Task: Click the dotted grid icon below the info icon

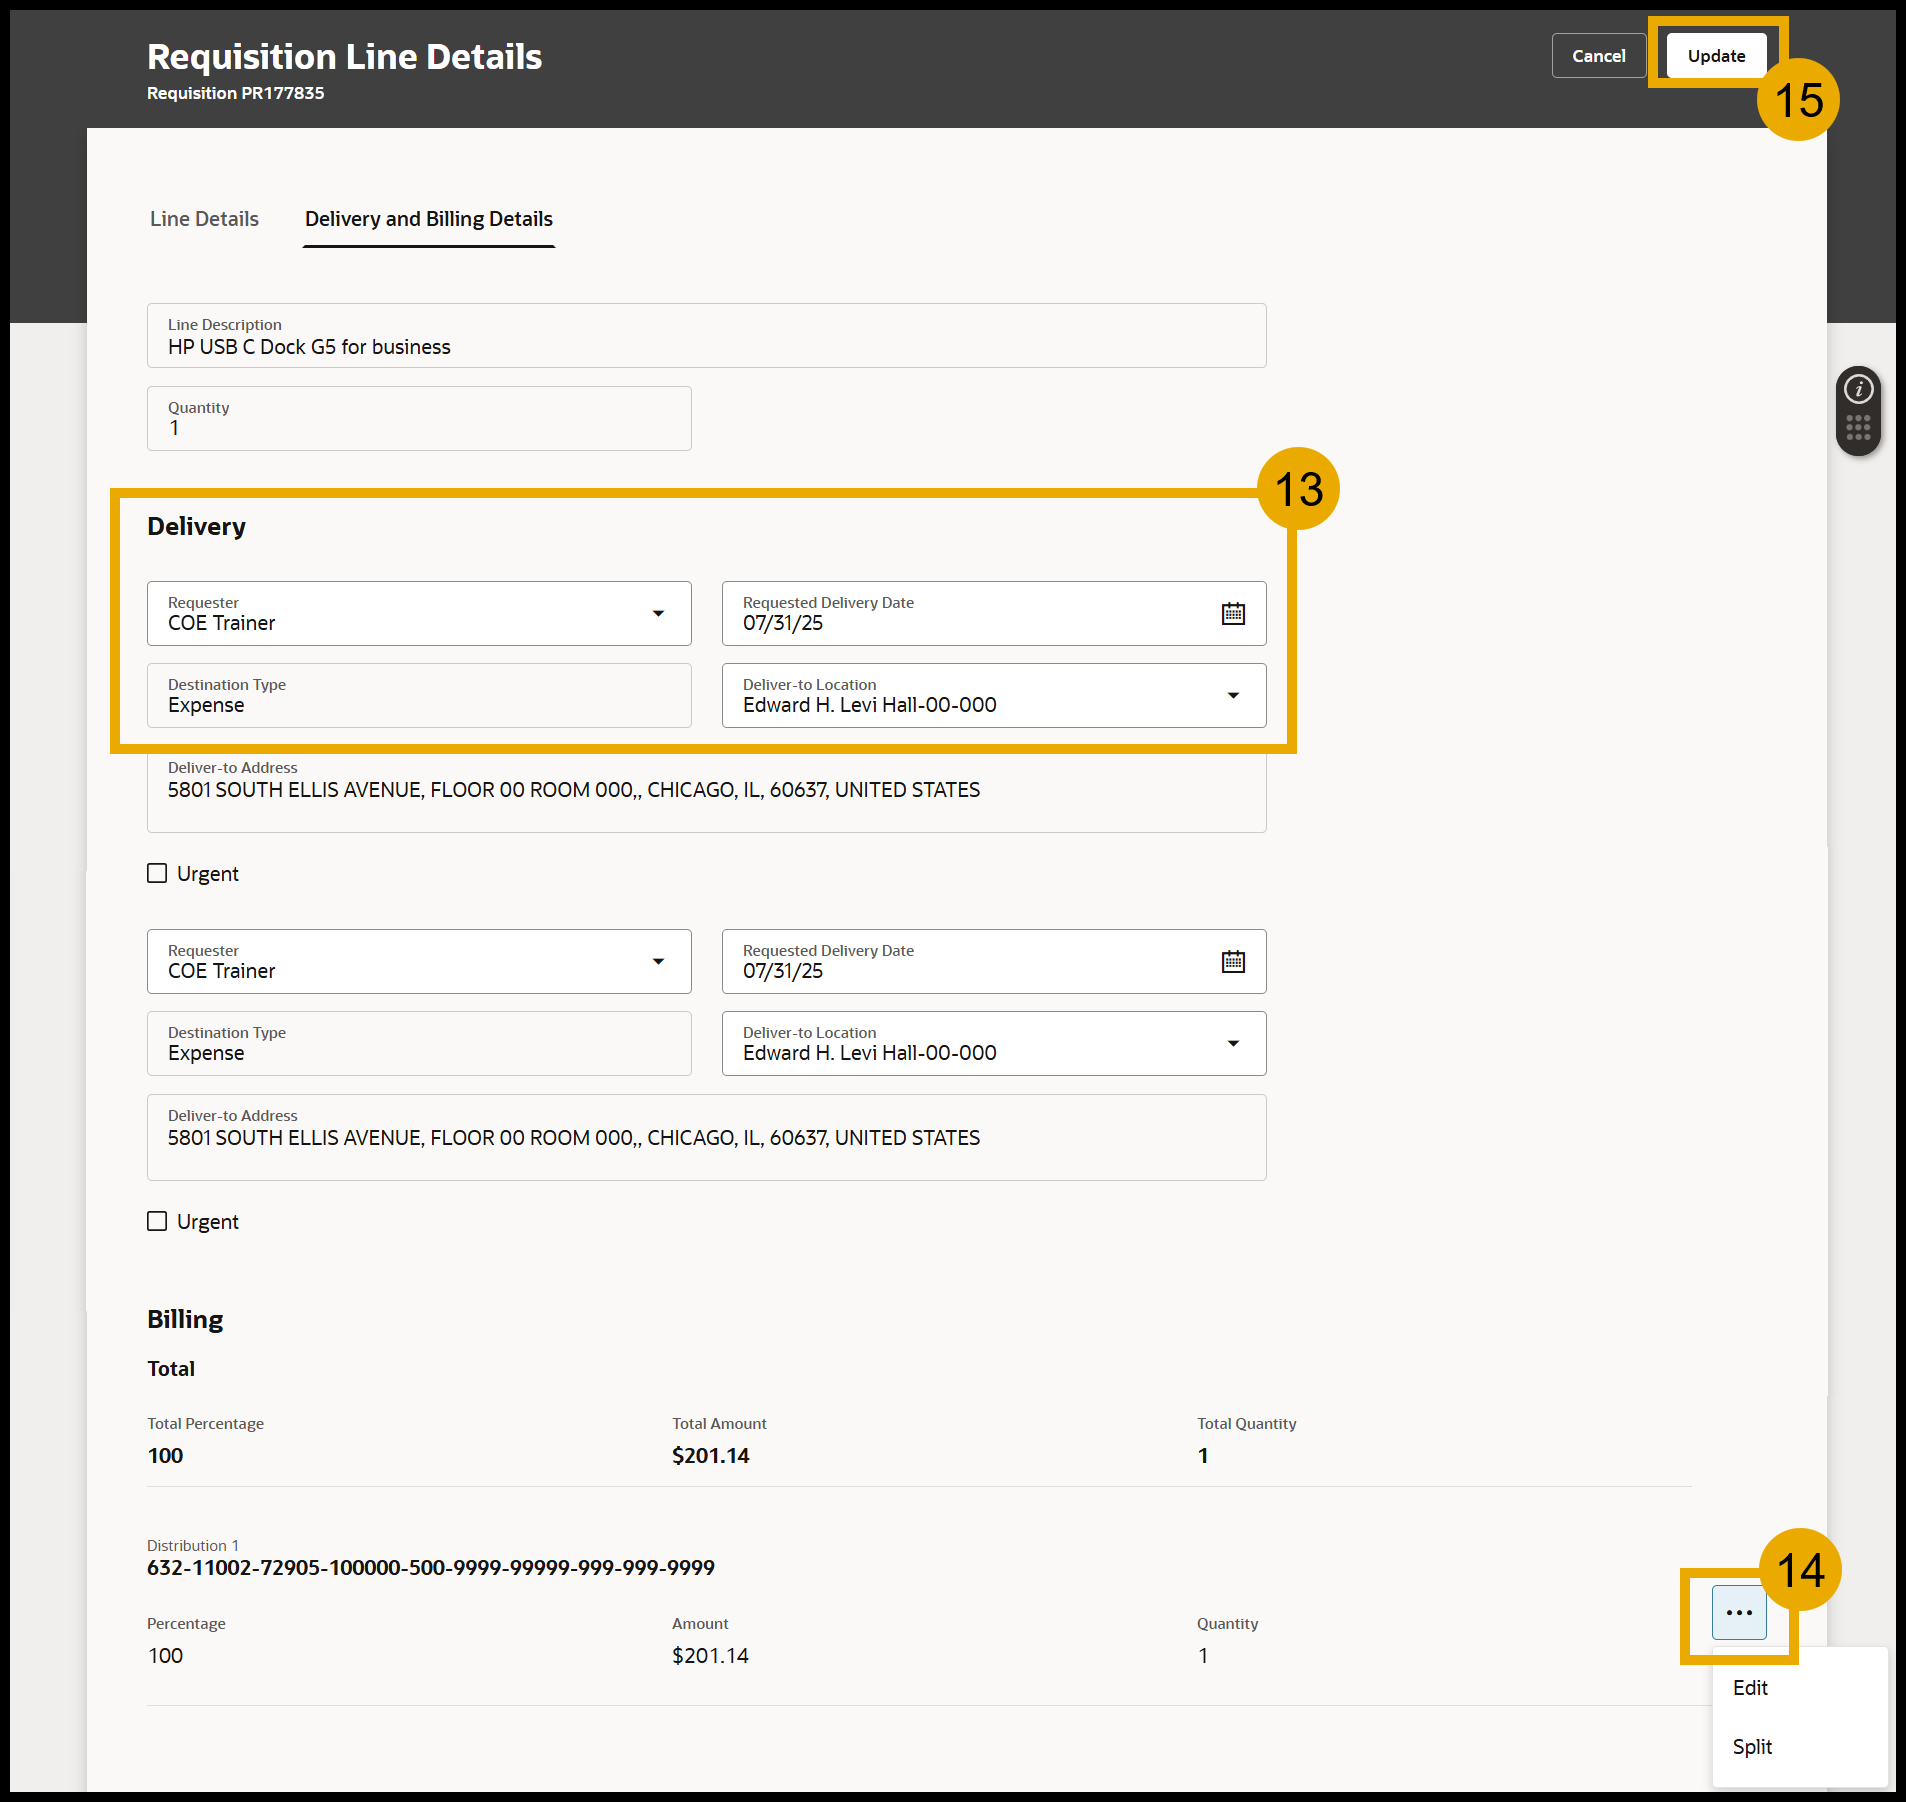Action: point(1858,428)
